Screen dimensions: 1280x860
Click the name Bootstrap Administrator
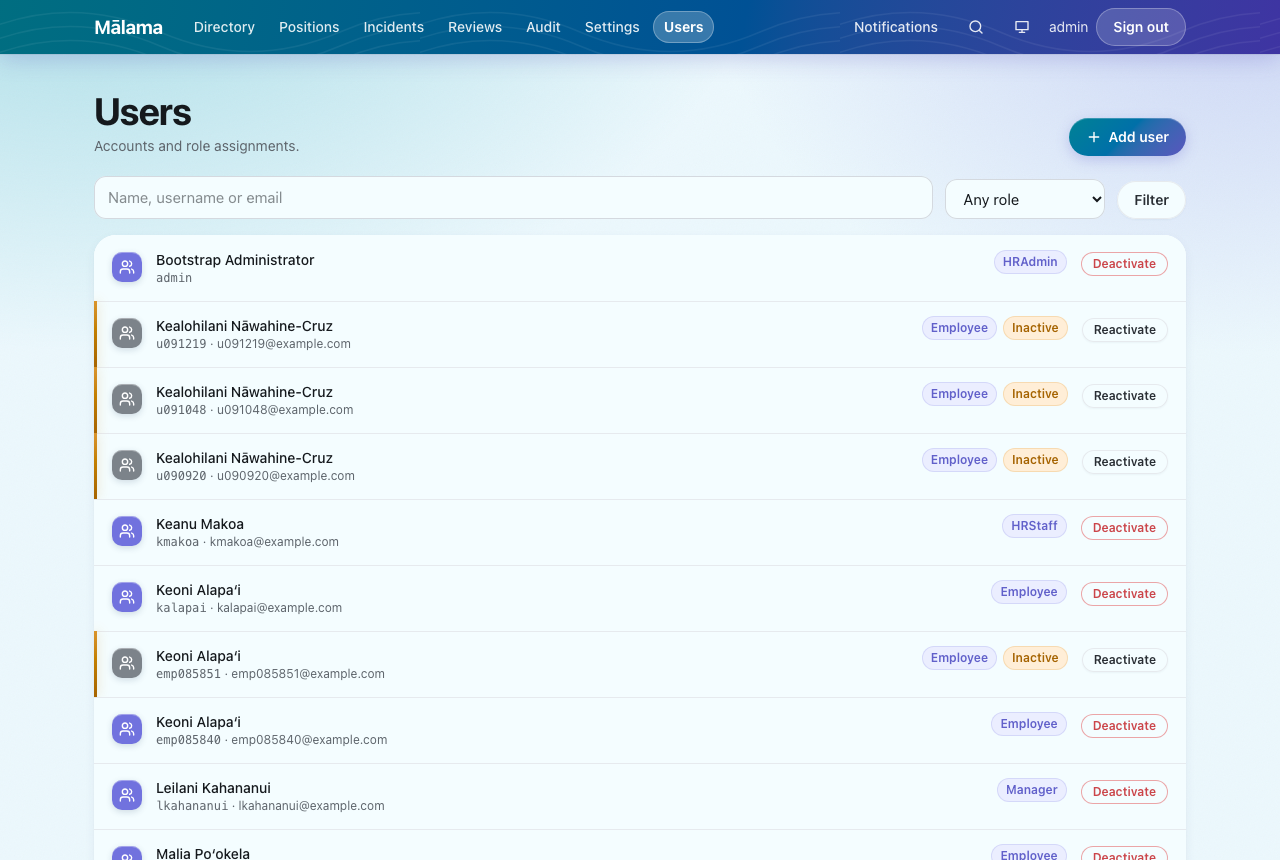(x=235, y=260)
